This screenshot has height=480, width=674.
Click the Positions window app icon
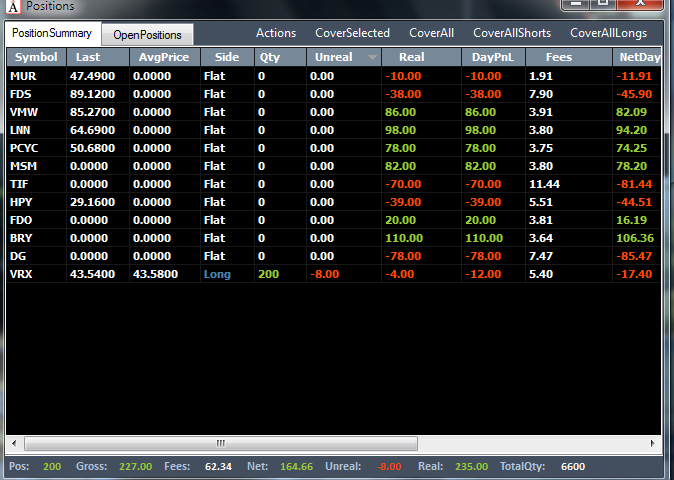coord(14,6)
